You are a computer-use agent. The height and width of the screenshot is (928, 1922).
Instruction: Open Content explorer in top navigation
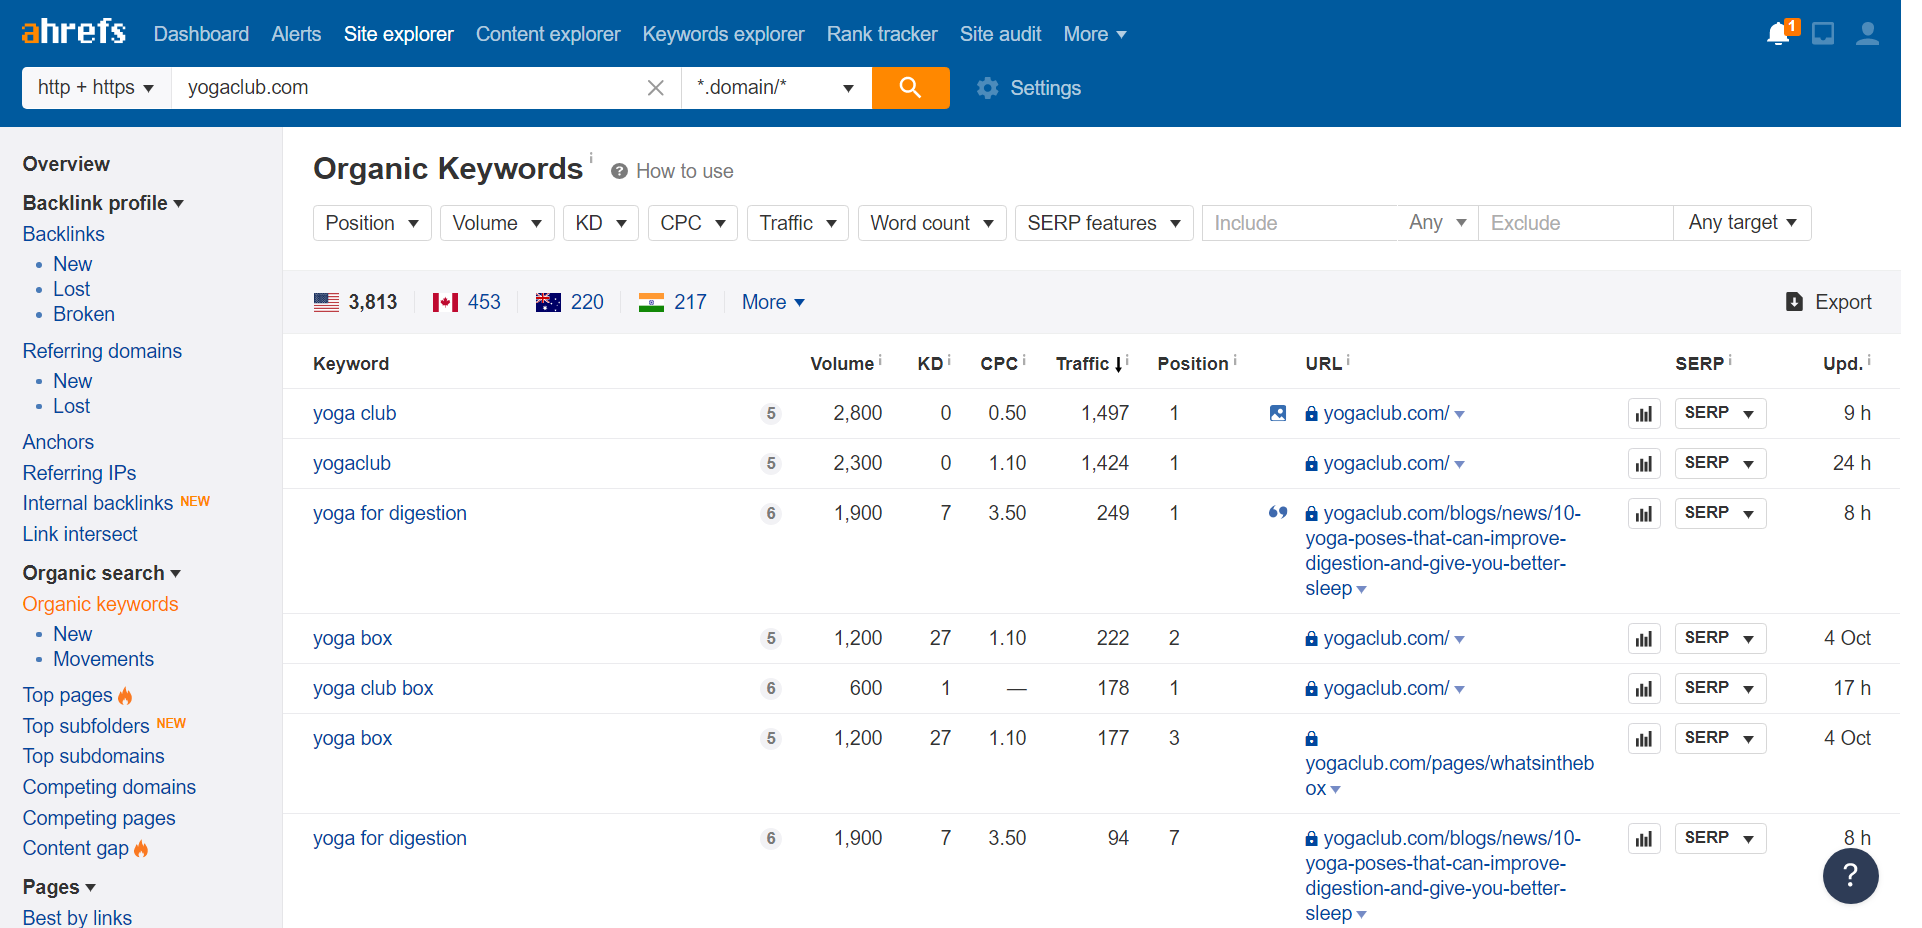[x=548, y=34]
